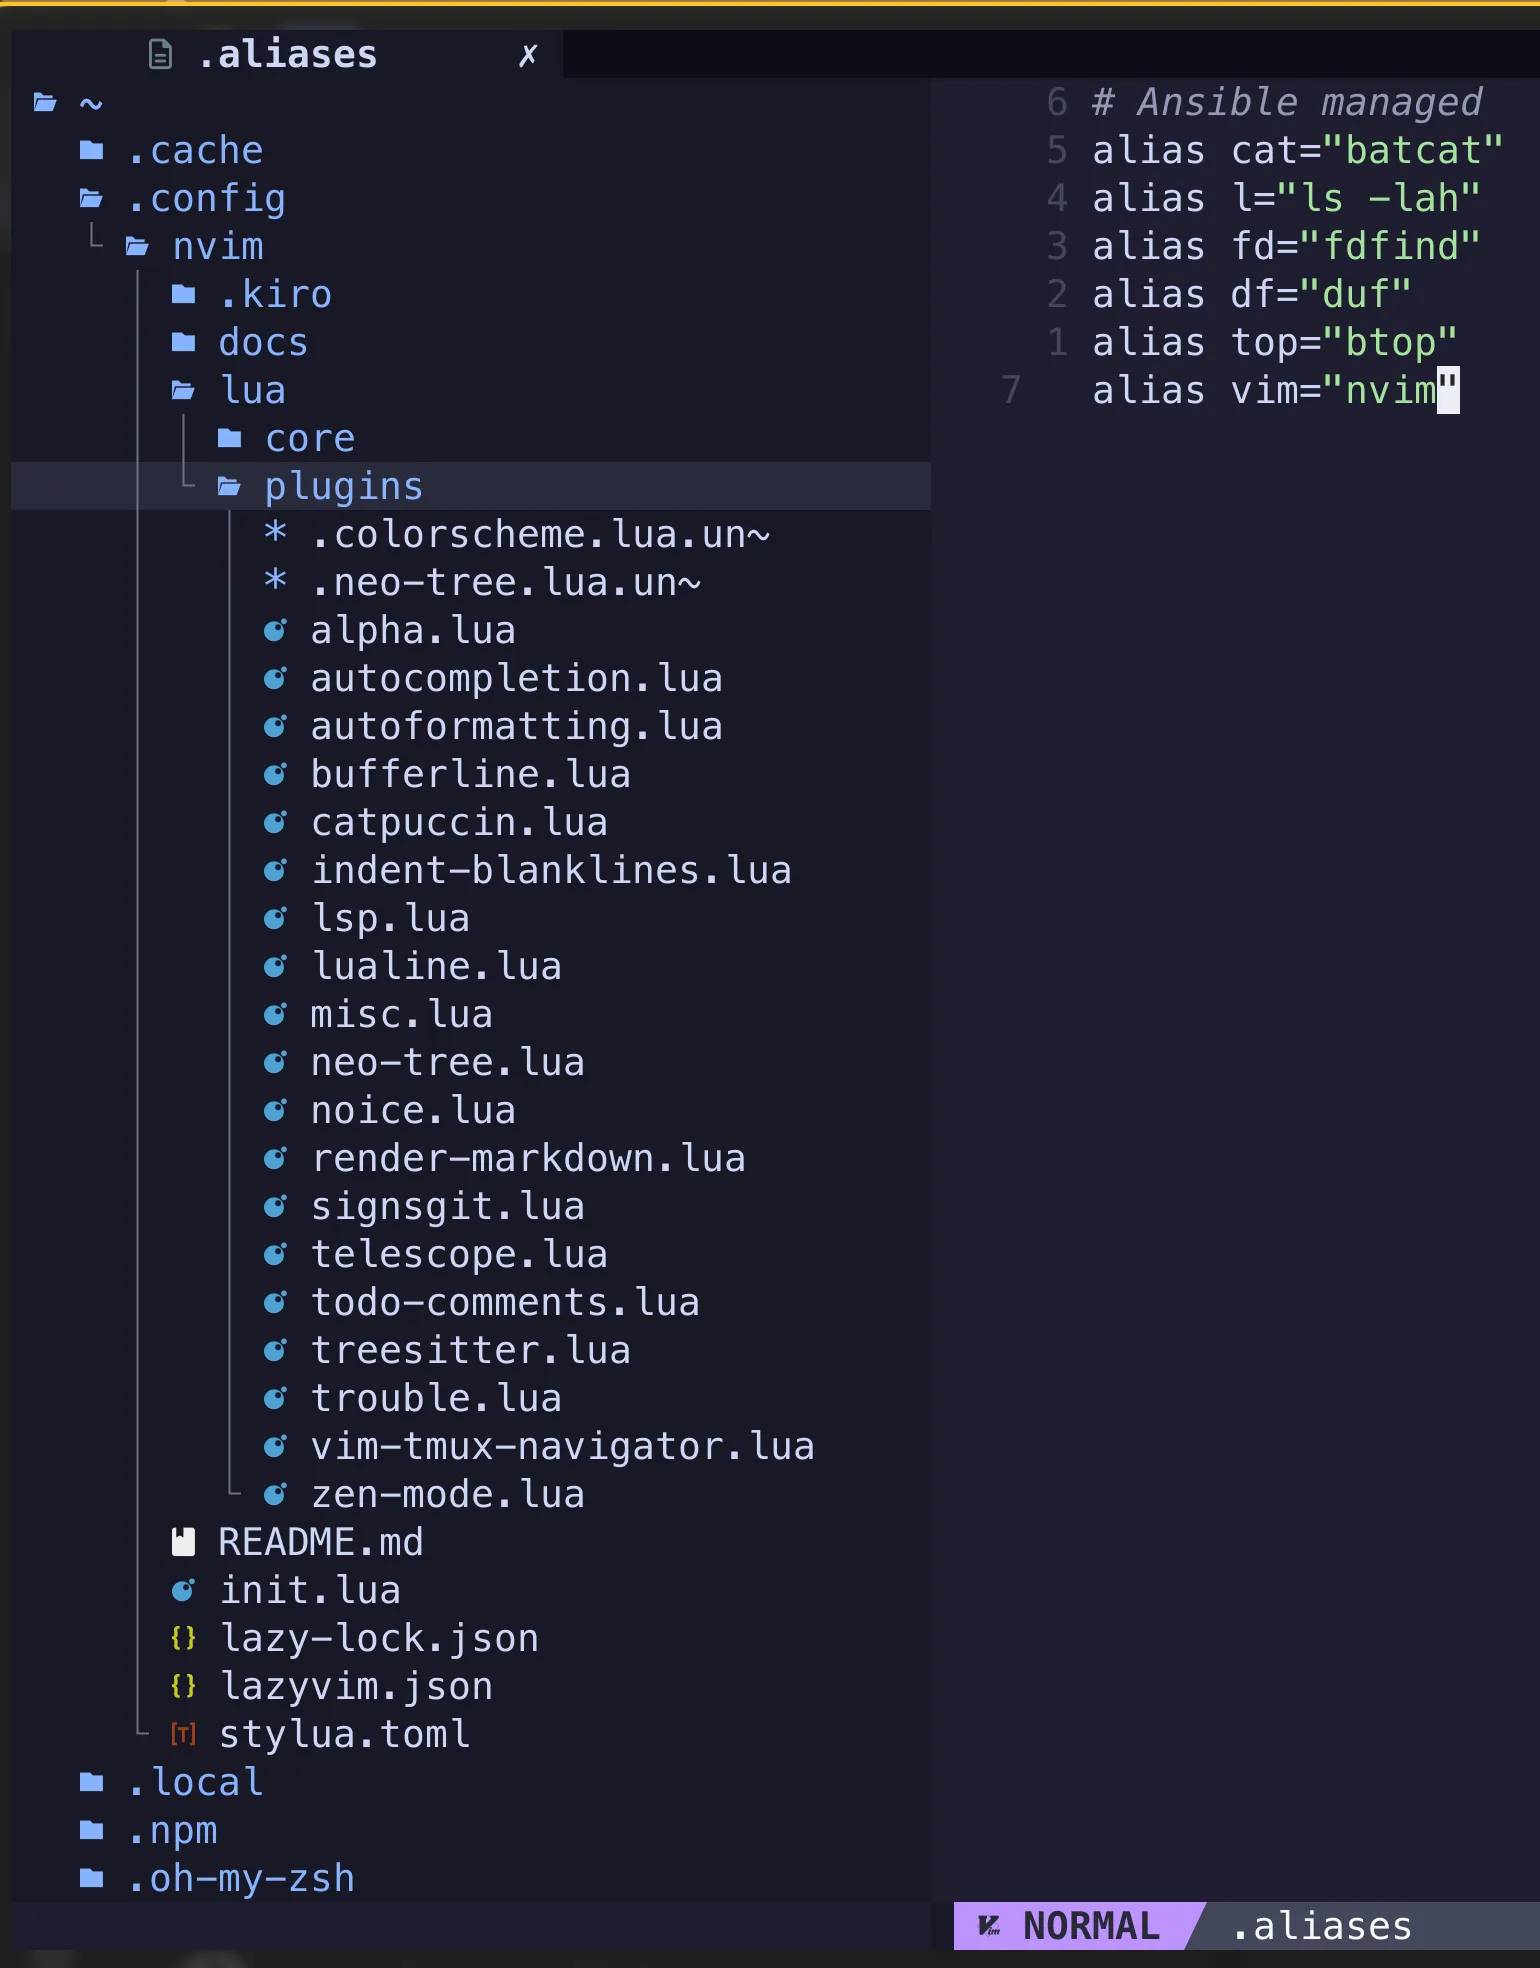Click the document icon in the .aliases tab

(160, 54)
